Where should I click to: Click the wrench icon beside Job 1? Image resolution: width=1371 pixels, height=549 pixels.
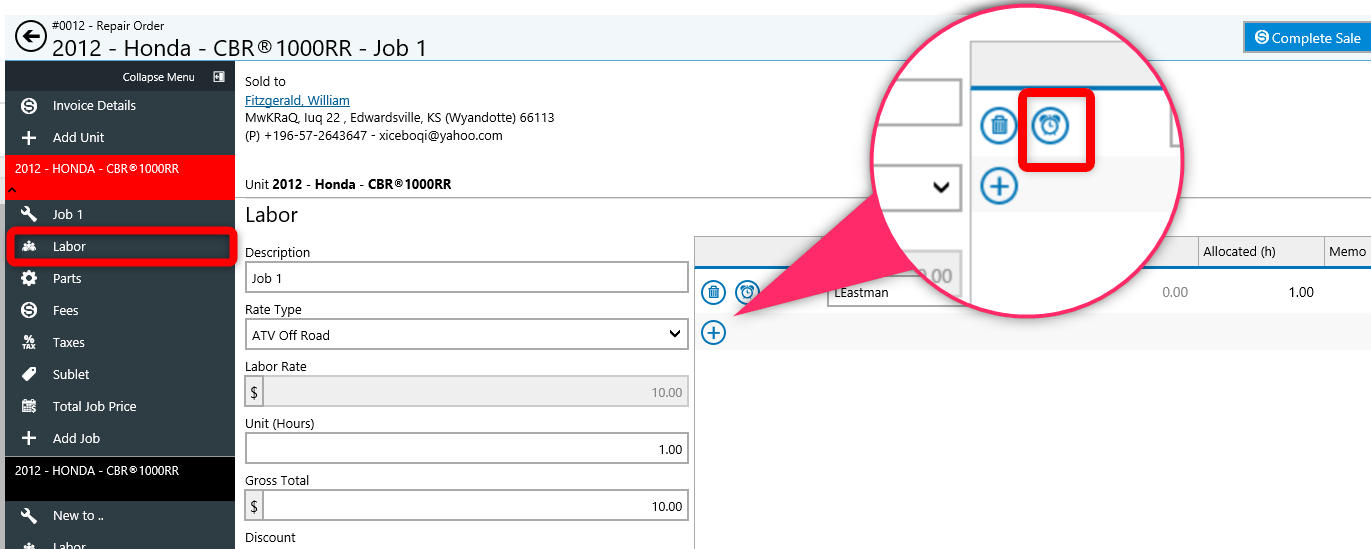(x=29, y=214)
